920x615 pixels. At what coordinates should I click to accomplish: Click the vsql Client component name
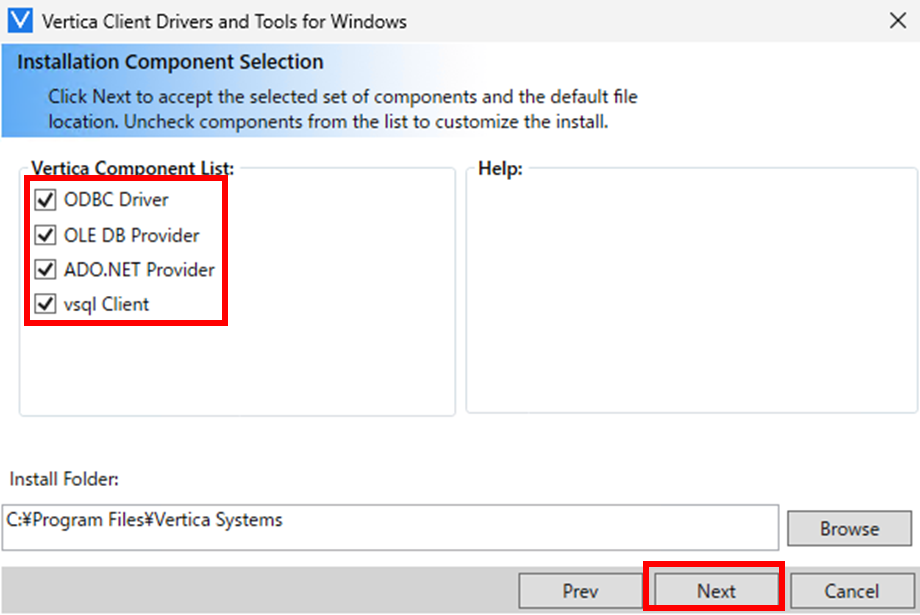(x=106, y=305)
